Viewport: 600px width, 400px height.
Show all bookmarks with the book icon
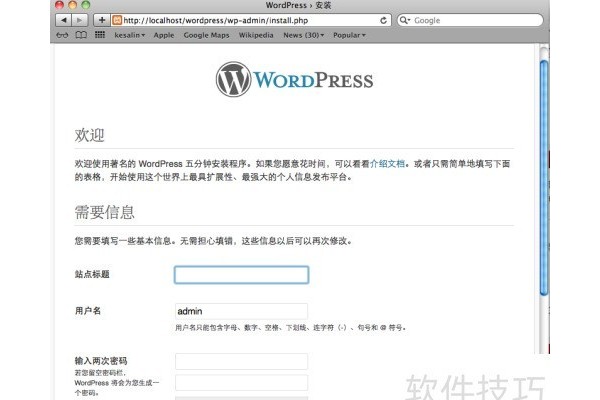81,35
